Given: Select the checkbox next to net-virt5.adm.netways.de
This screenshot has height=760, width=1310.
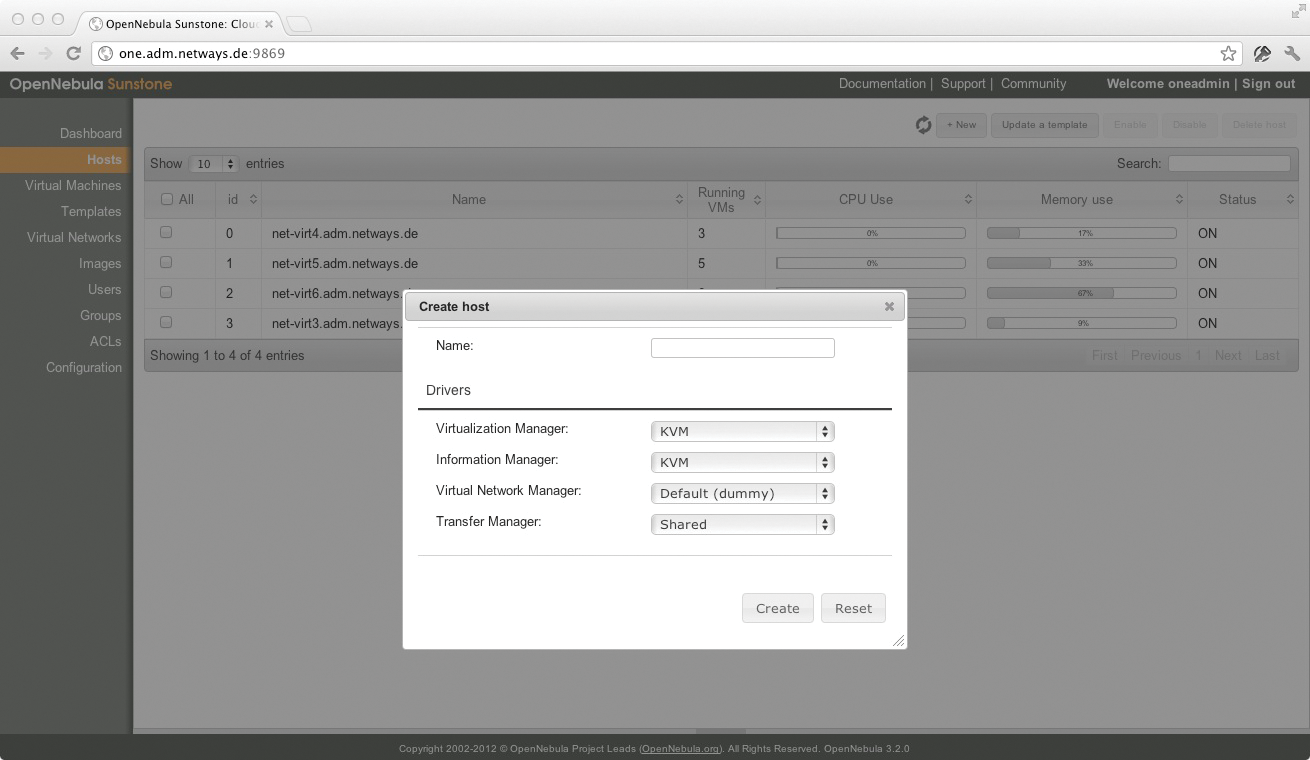Looking at the screenshot, I should (x=166, y=262).
